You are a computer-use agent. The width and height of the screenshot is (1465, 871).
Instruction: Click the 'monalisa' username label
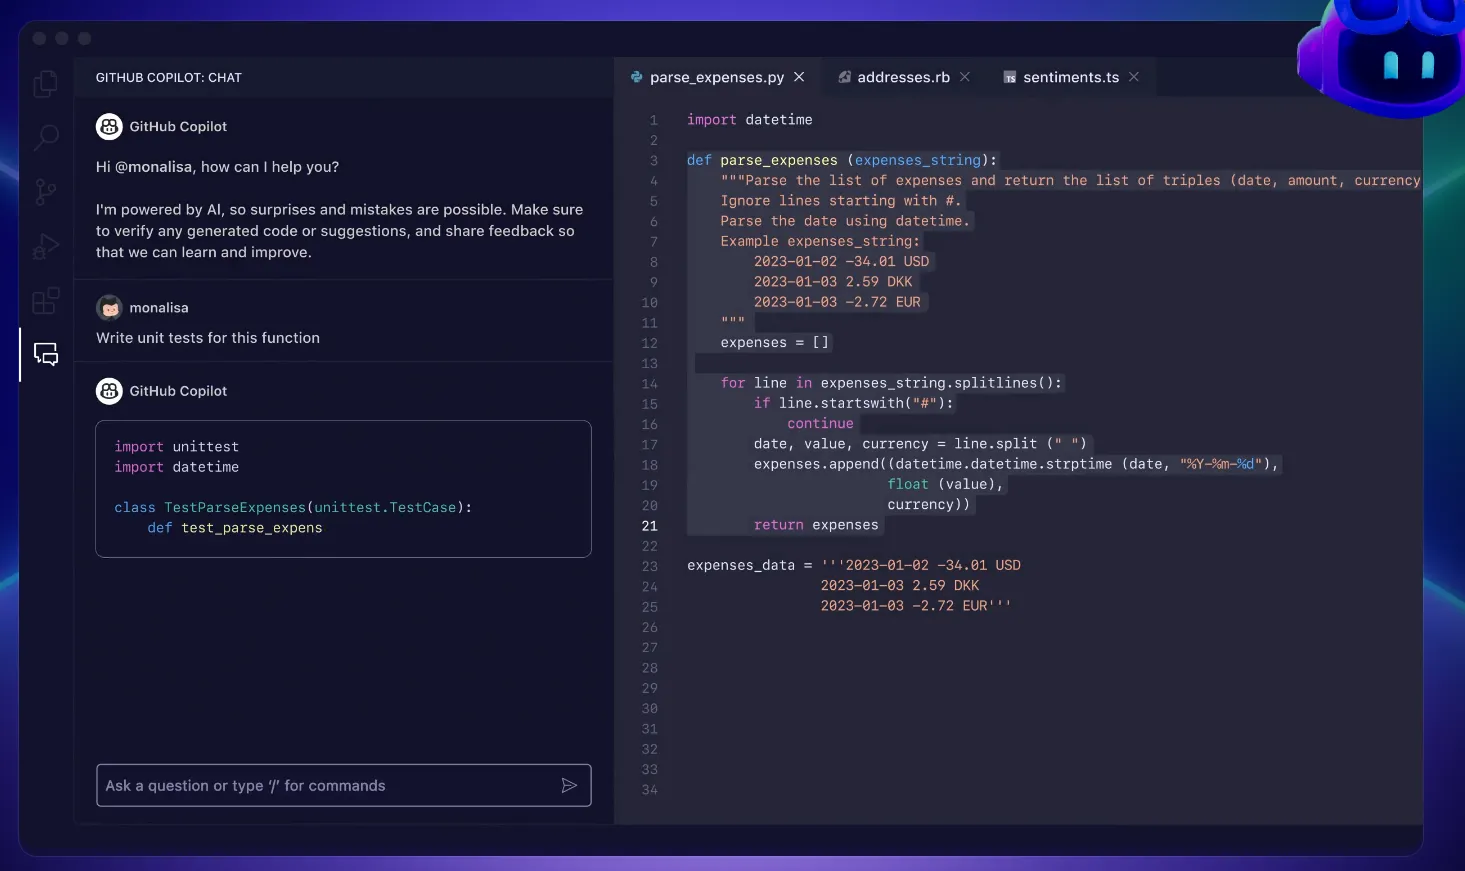pos(159,308)
